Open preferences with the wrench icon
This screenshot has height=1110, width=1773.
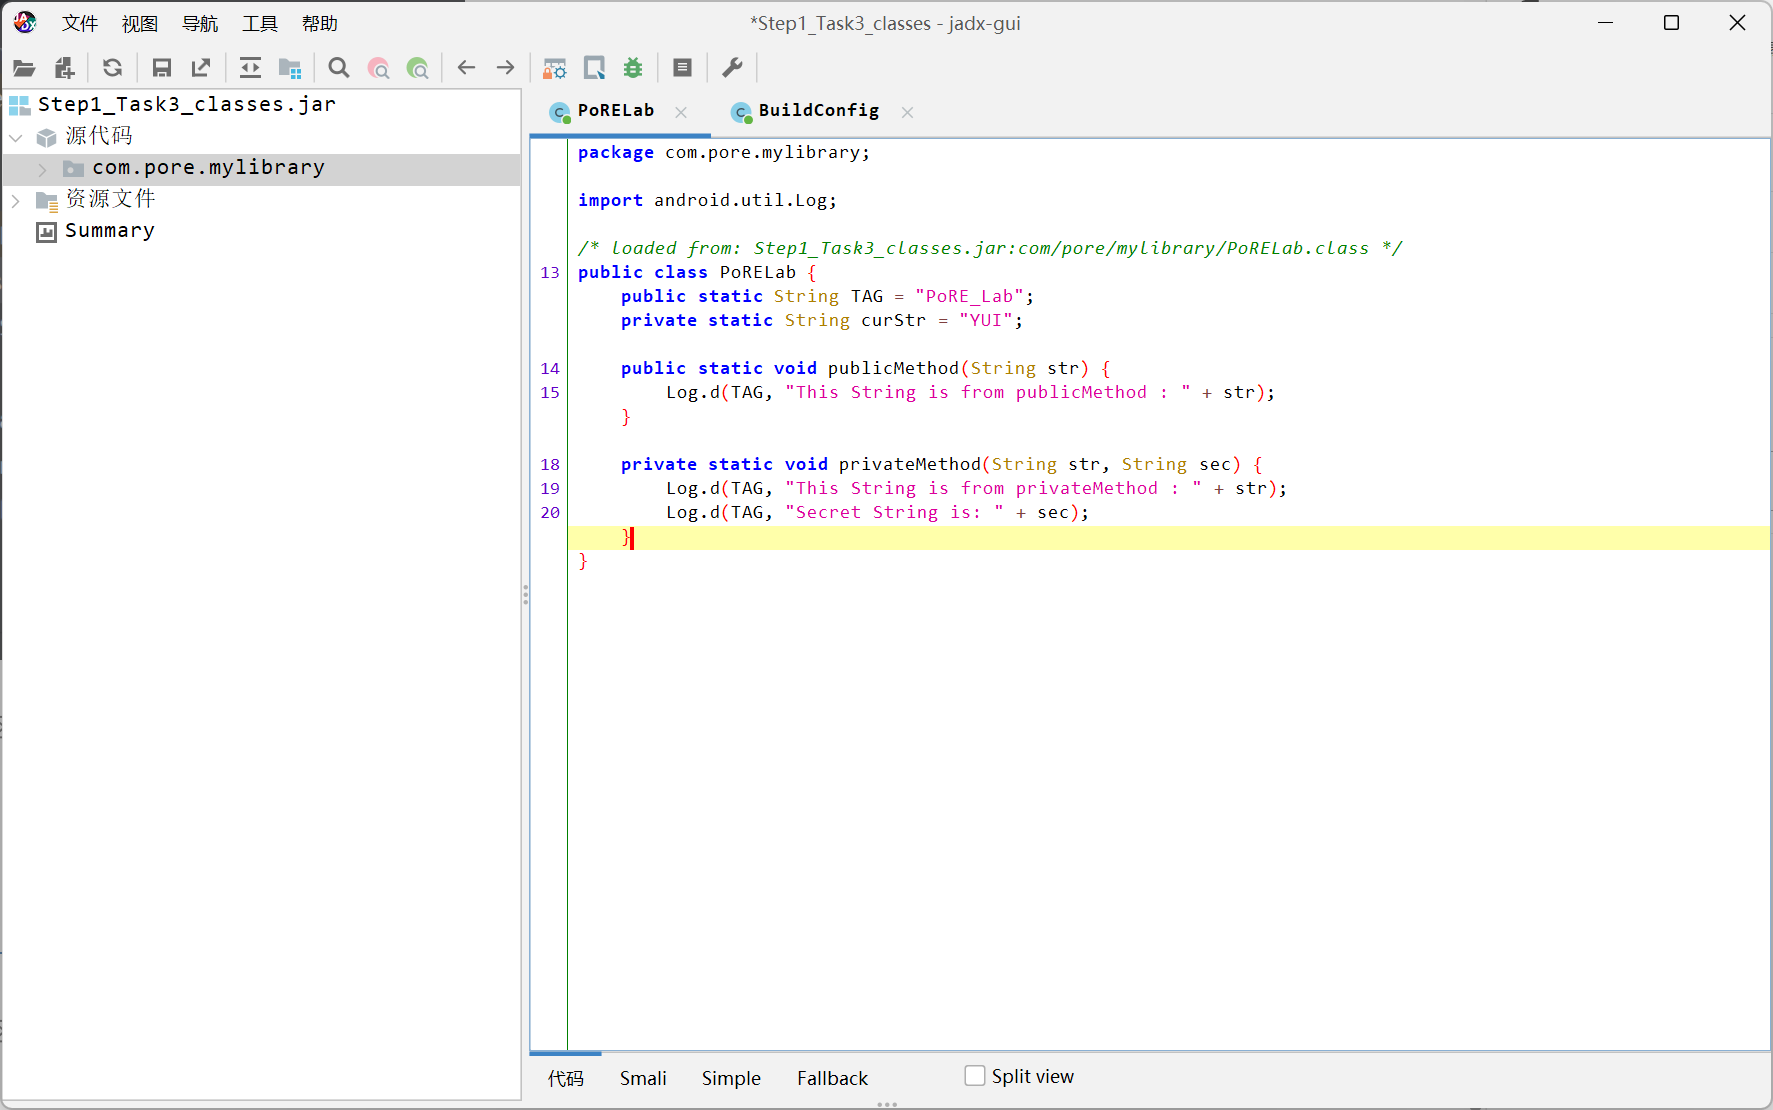(x=732, y=68)
